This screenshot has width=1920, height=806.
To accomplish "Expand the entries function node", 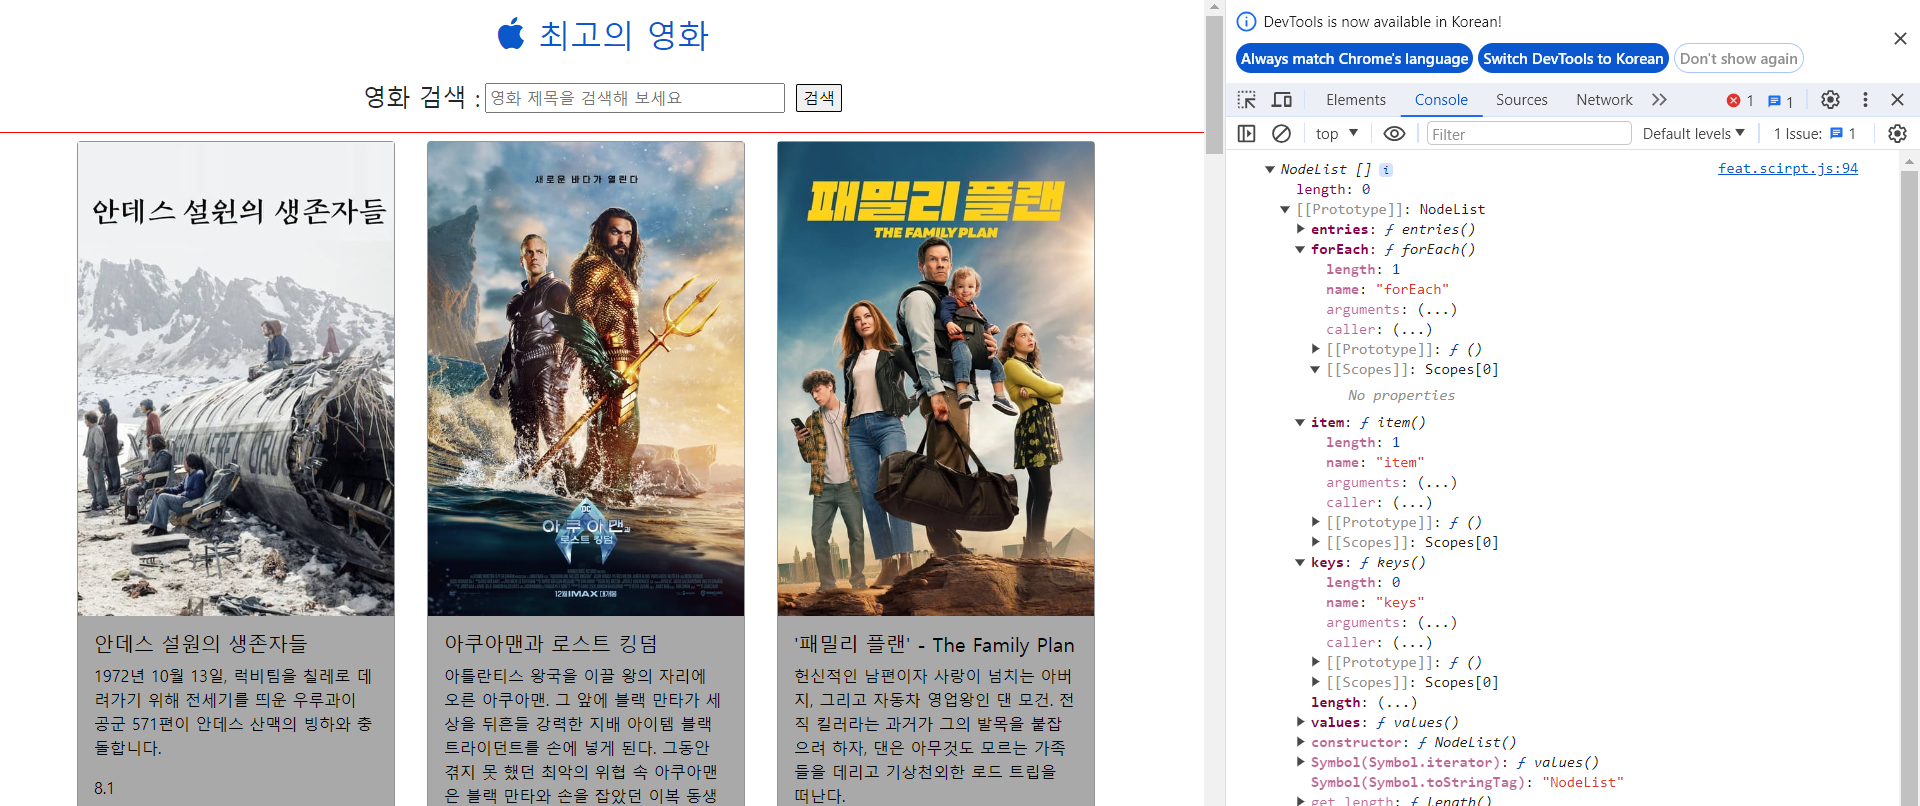I will click(1300, 229).
